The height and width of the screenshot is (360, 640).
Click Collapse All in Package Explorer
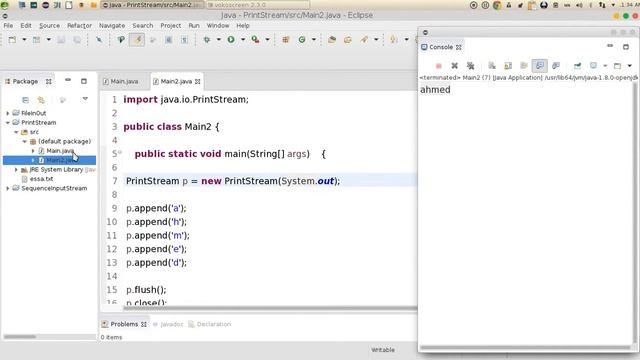[25, 100]
